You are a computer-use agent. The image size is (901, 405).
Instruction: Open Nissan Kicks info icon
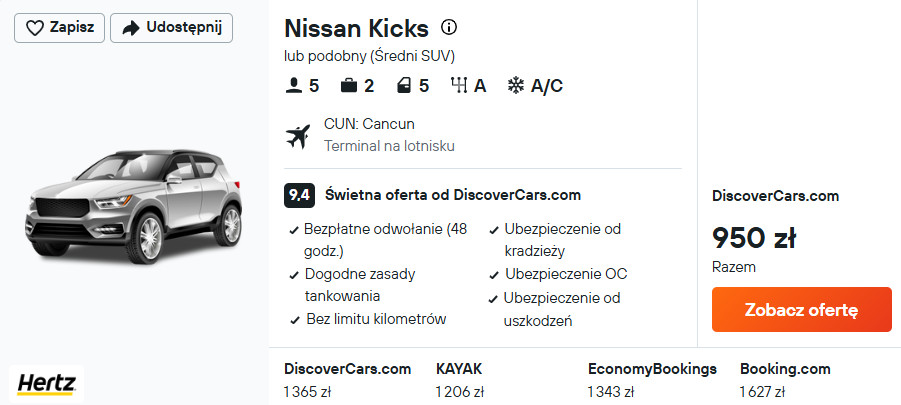point(450,27)
